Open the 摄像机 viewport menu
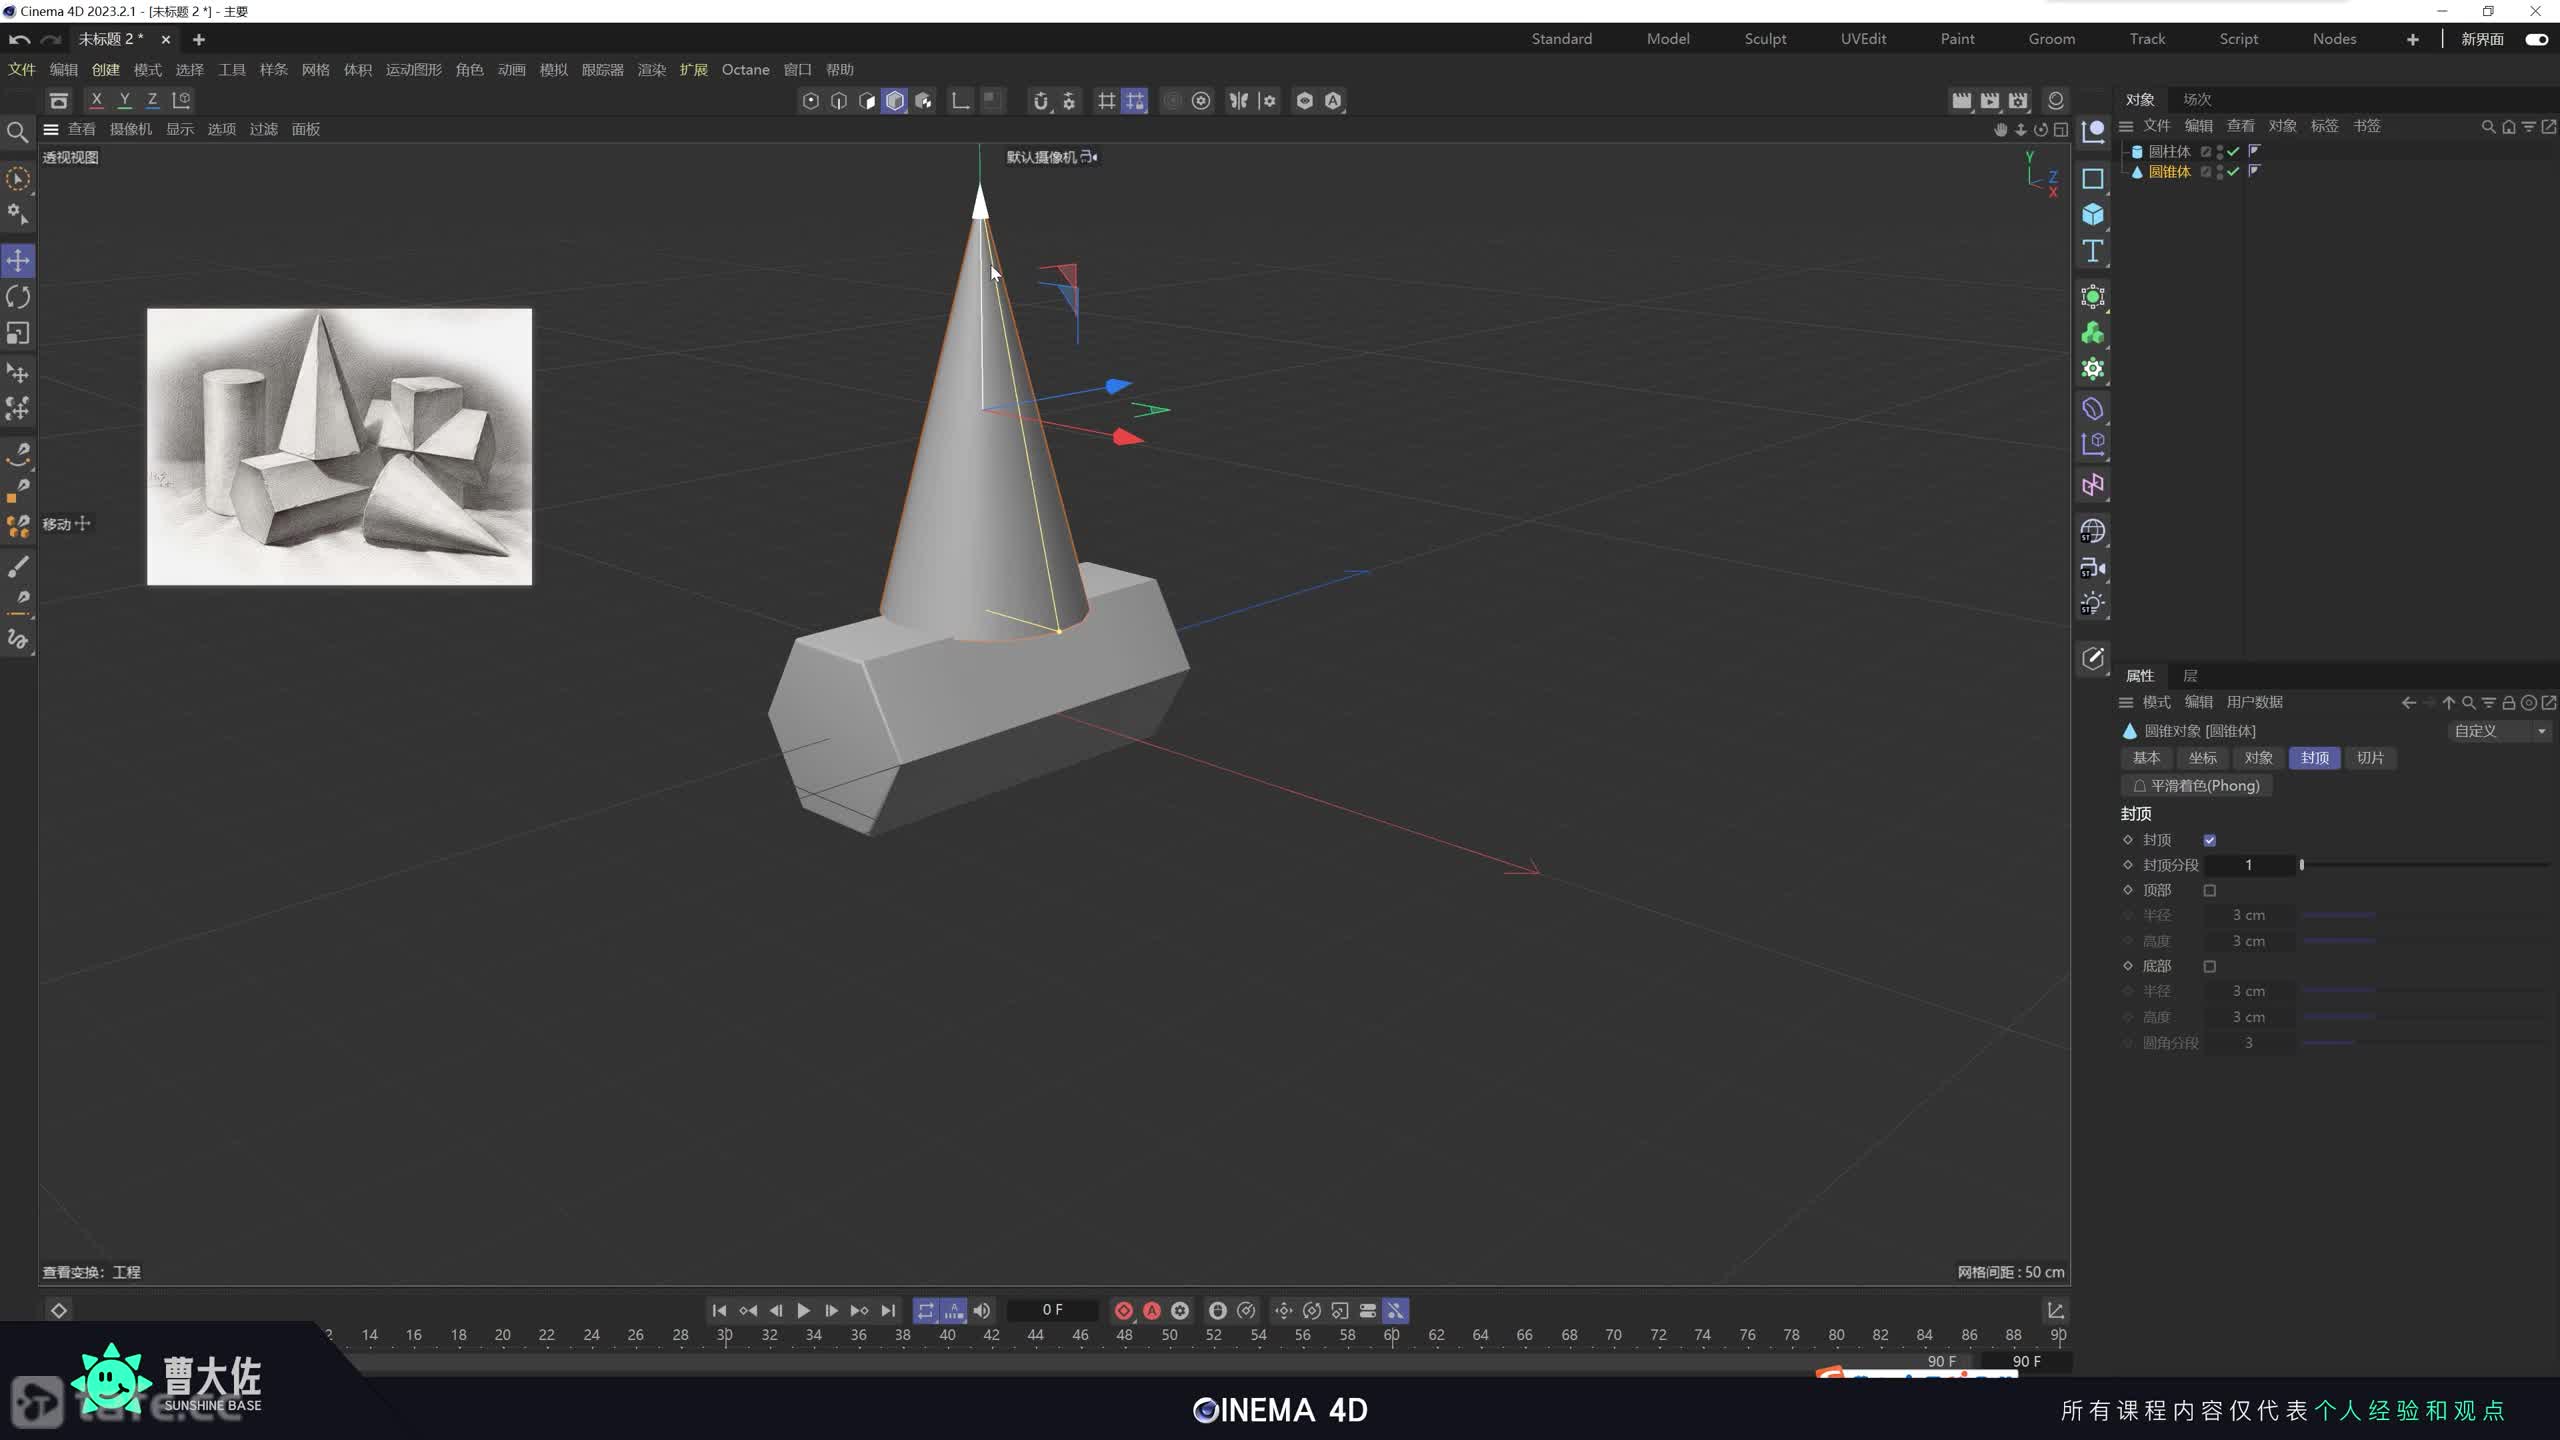The height and width of the screenshot is (1440, 2560). tap(130, 129)
